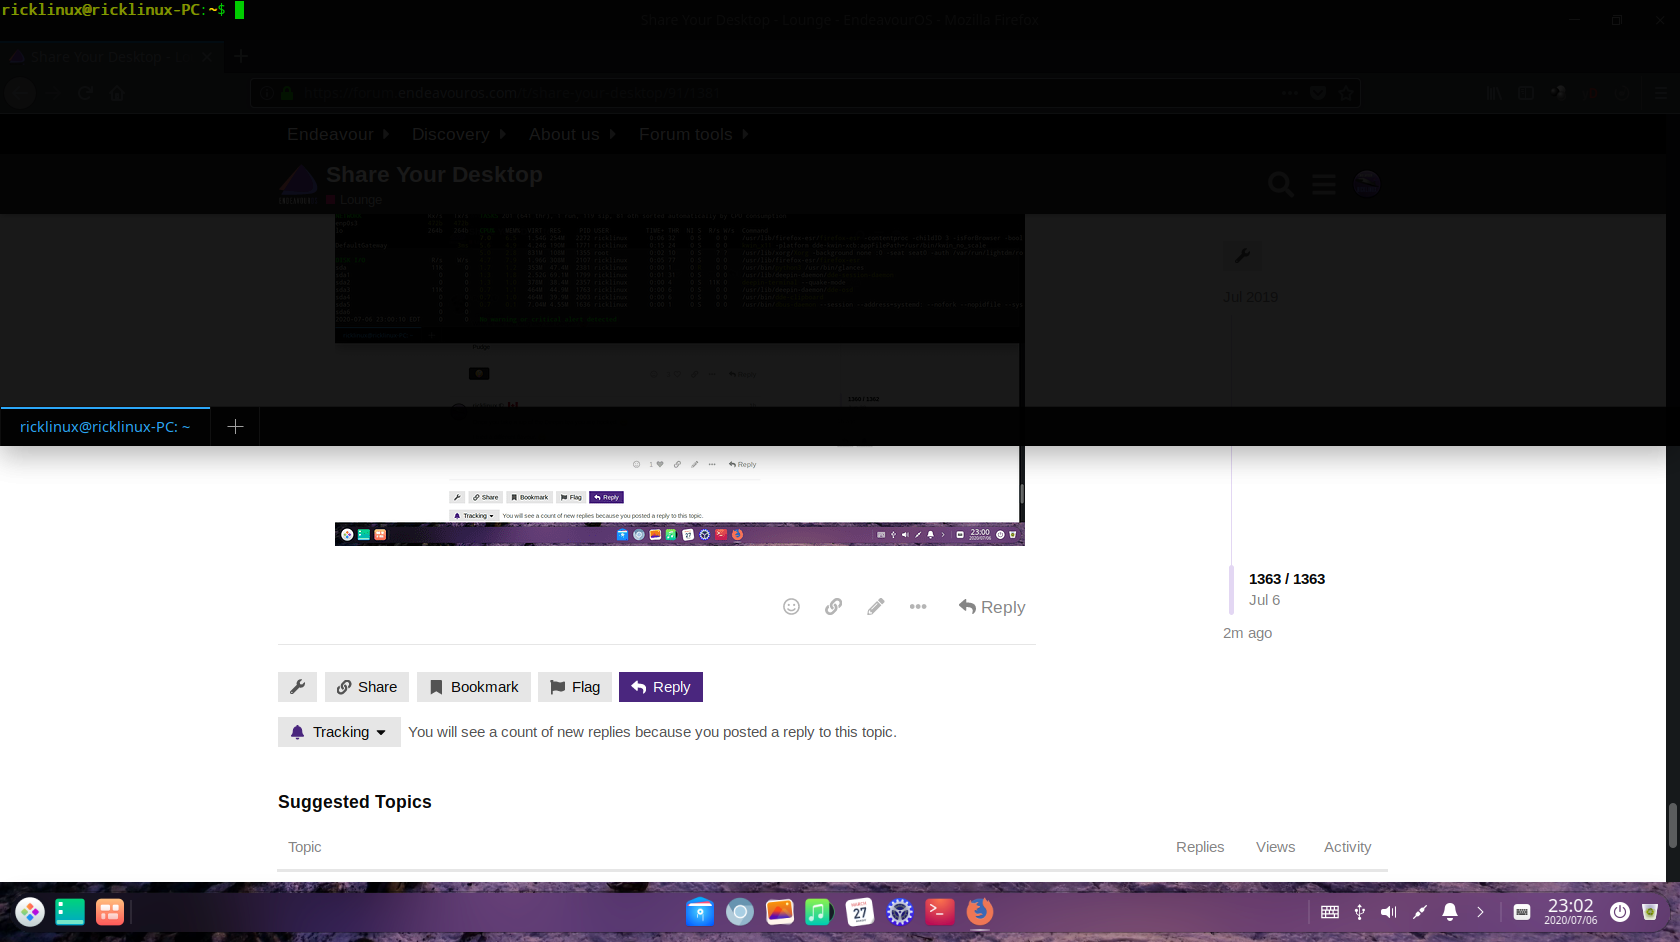Screen dimensions: 1680x942
Task: Click the teal desktop icon in dock
Action: [70, 912]
